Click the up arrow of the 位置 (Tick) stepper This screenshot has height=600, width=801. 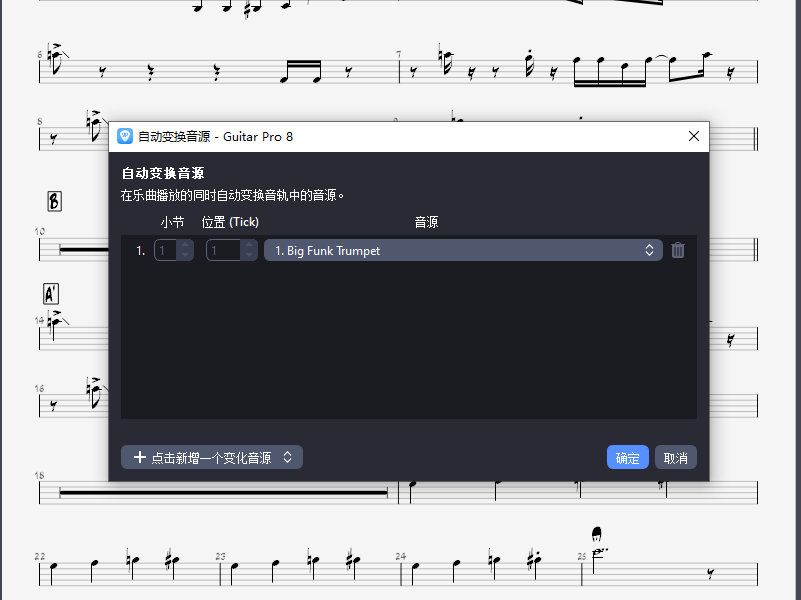pos(248,245)
